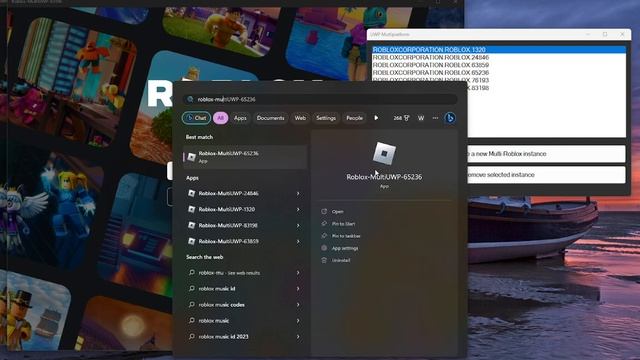
Task: Show more search filters with the arrow
Action: (376, 118)
